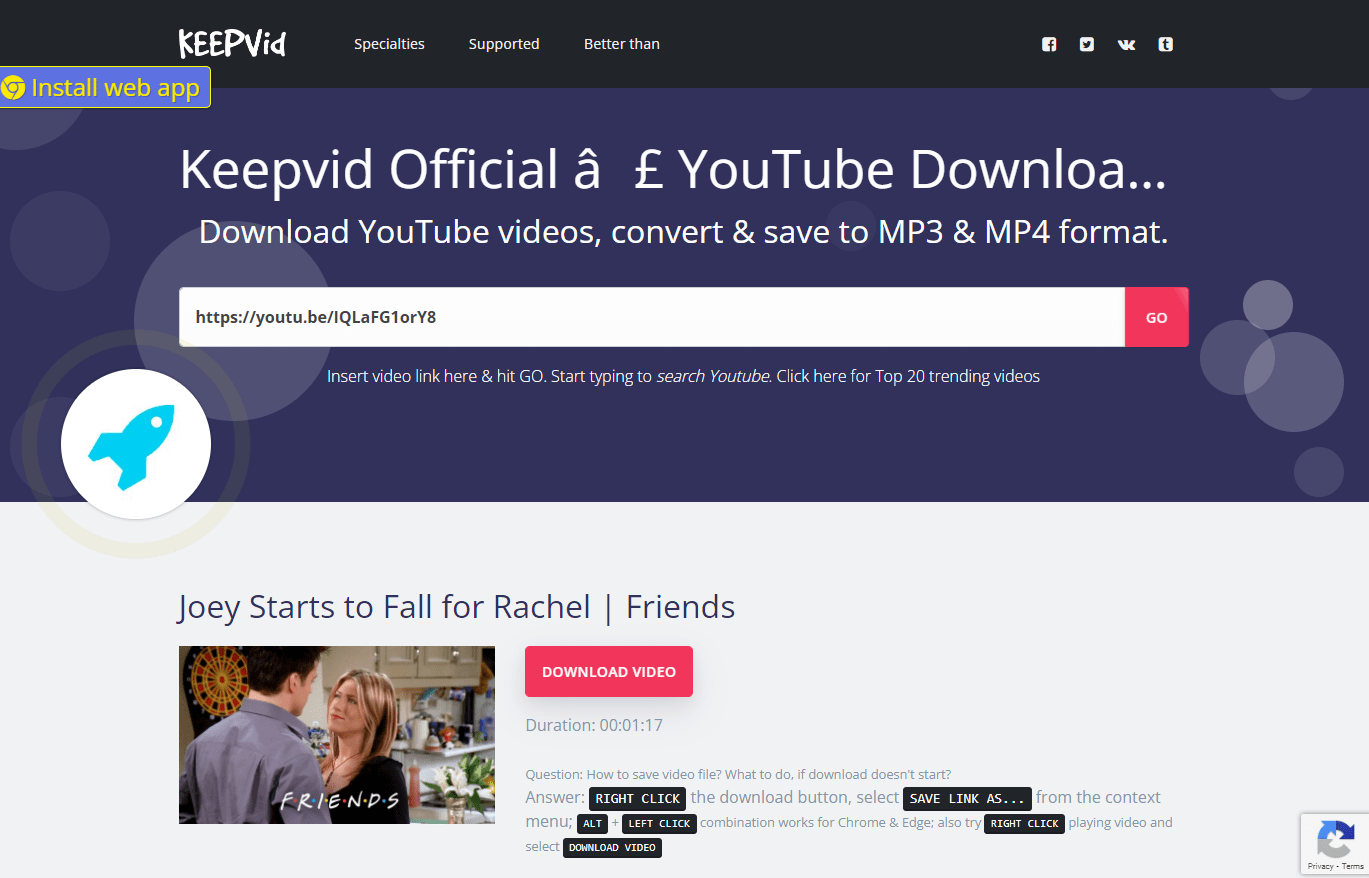Click the black 'DOWNLOAD VIDEO' key label

(612, 848)
